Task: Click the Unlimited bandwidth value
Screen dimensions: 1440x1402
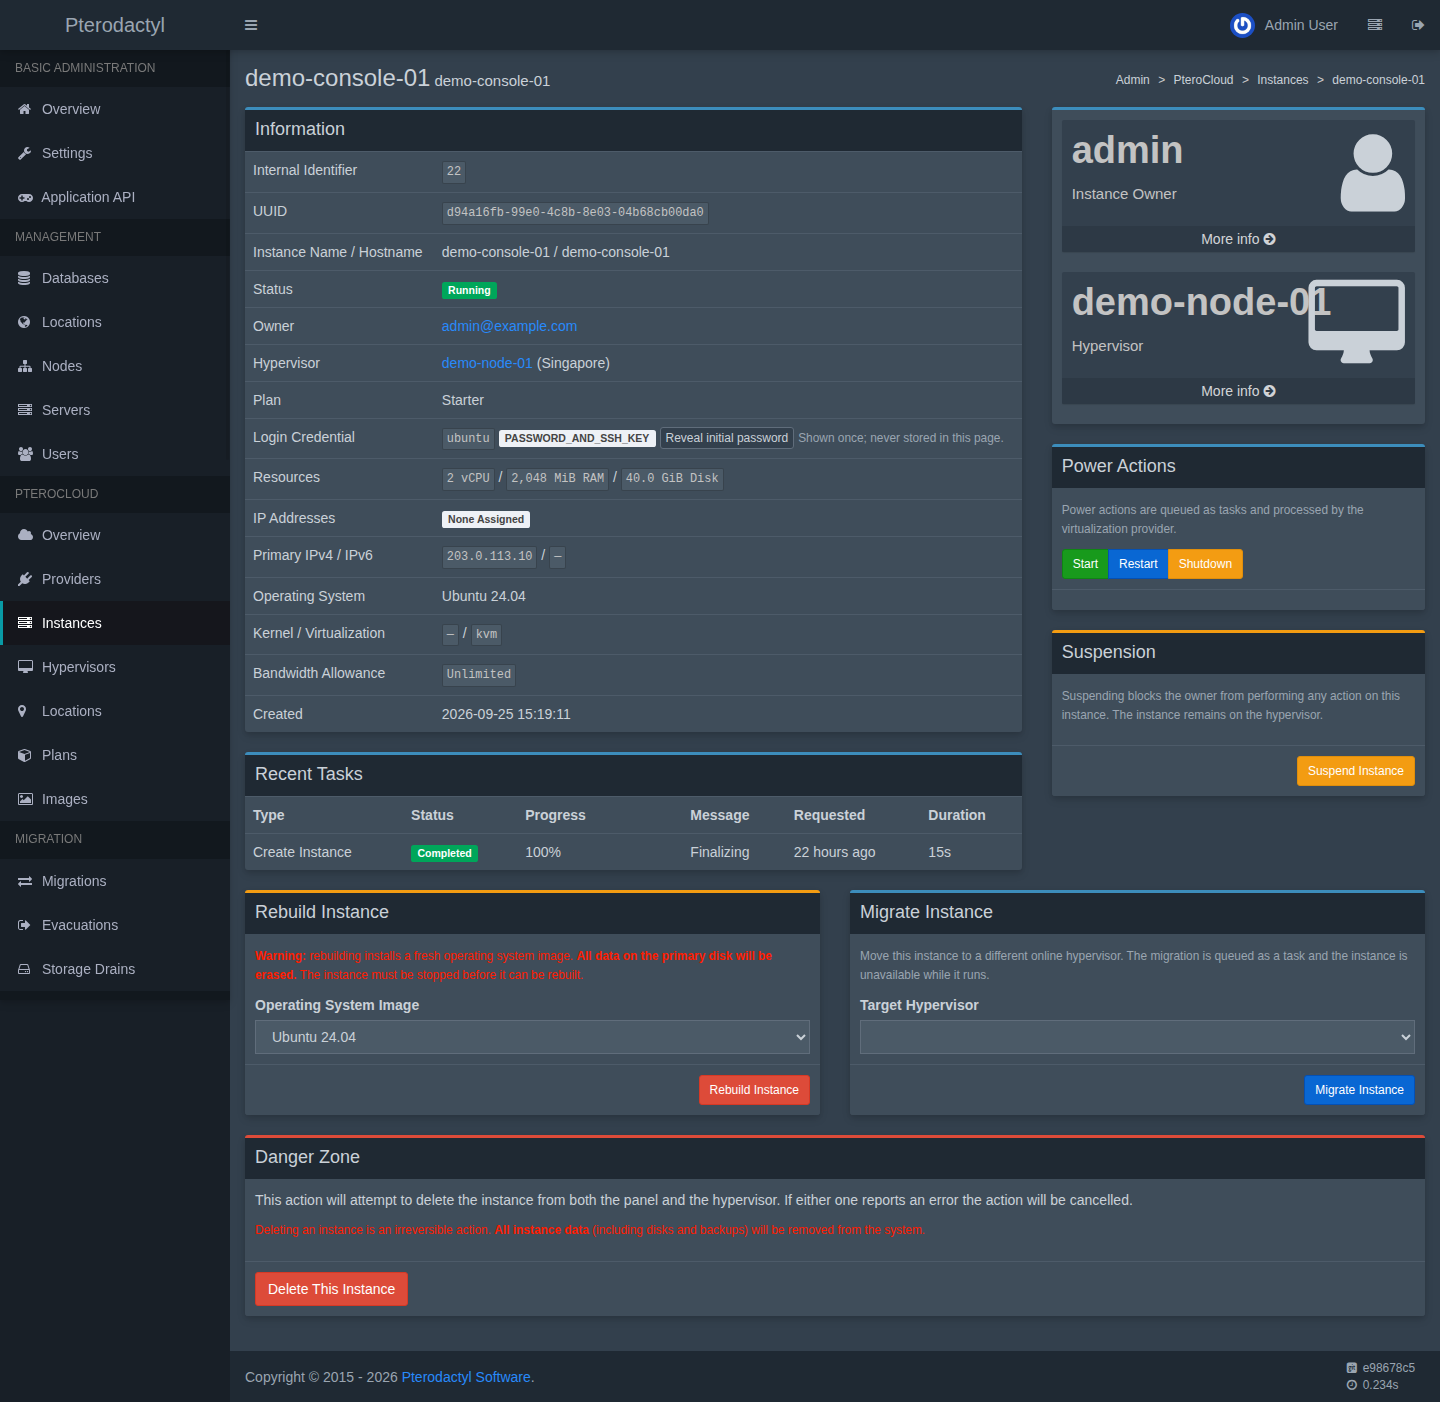Action: tap(479, 674)
